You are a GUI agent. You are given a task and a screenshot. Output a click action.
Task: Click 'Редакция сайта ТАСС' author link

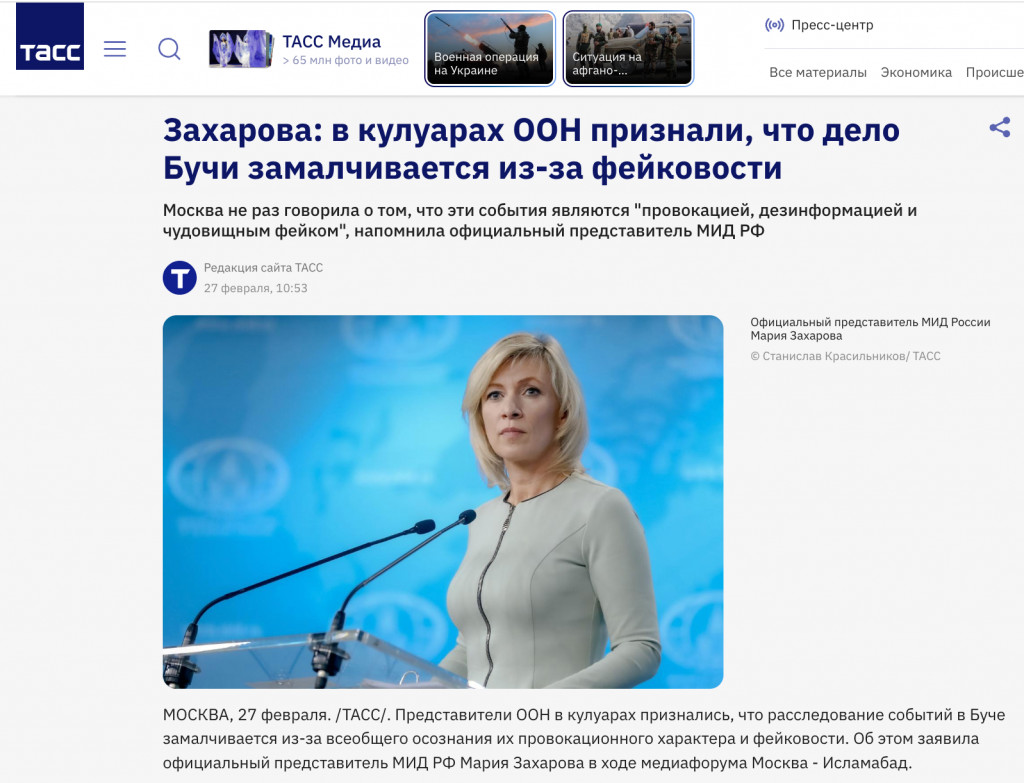263,268
